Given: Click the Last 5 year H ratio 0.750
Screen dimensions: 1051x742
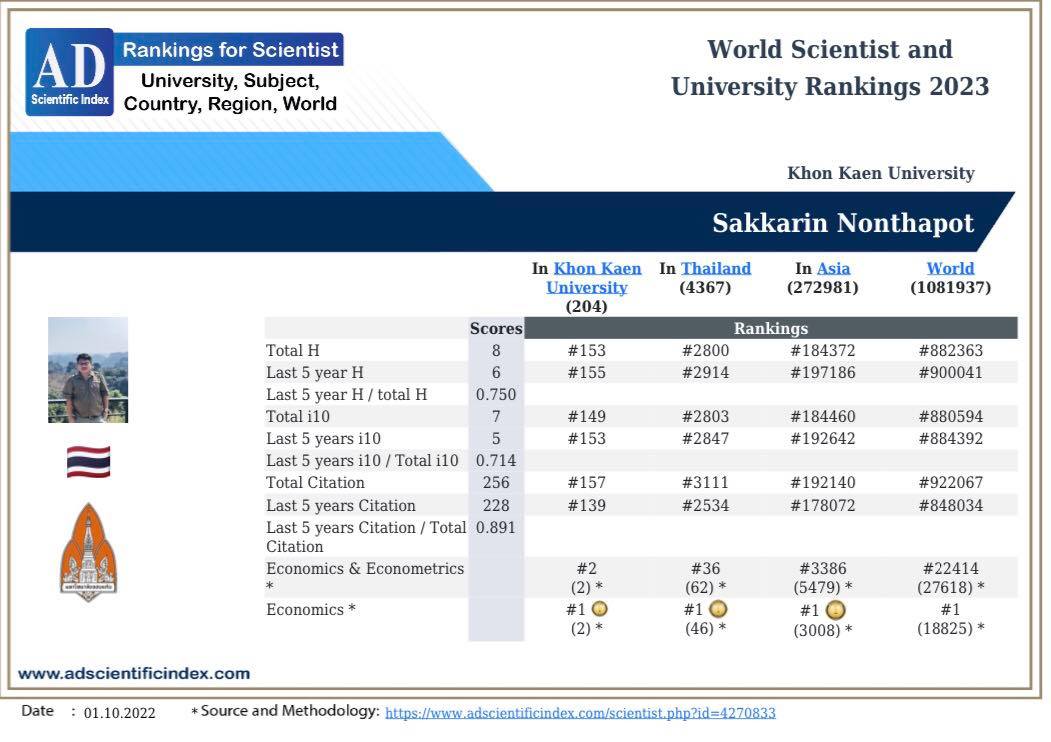Looking at the screenshot, I should (496, 395).
